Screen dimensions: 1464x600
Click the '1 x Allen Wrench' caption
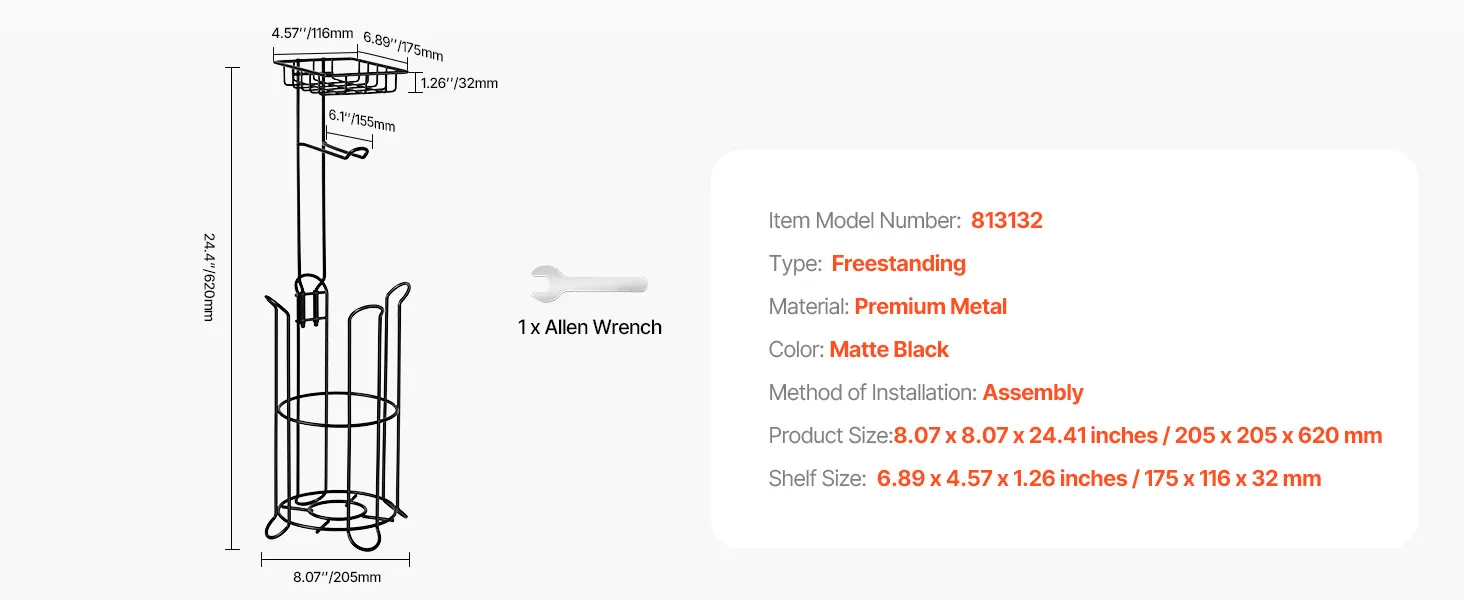pos(590,327)
